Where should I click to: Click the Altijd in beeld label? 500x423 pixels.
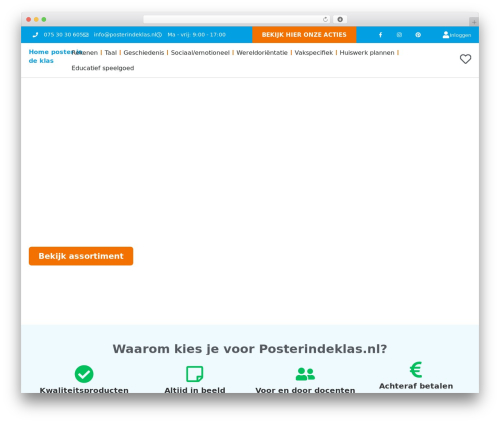[x=195, y=390]
